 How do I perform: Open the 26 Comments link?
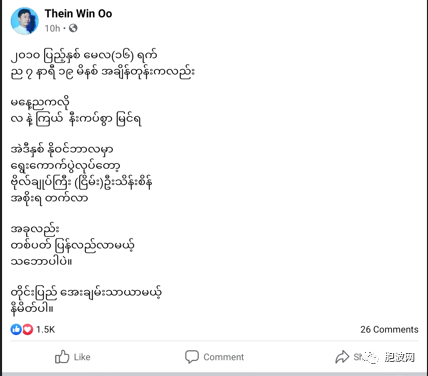(389, 329)
